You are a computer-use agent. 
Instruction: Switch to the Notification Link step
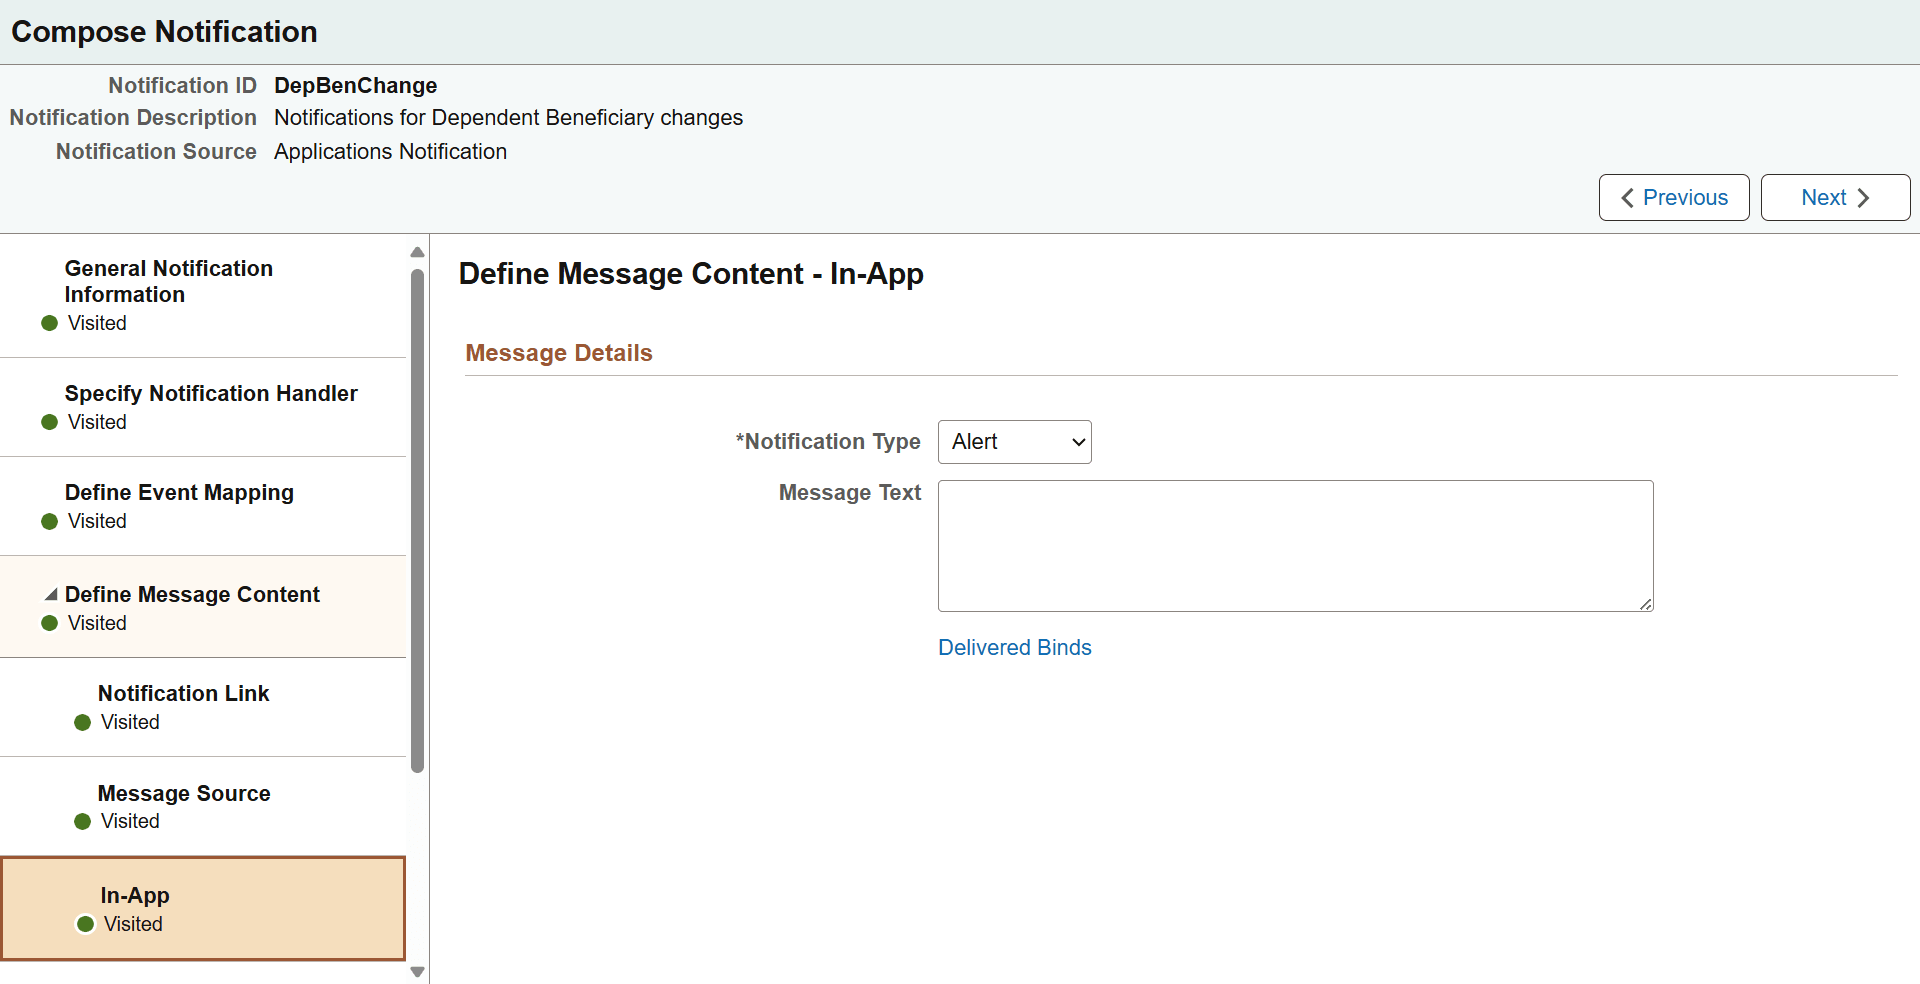point(183,693)
